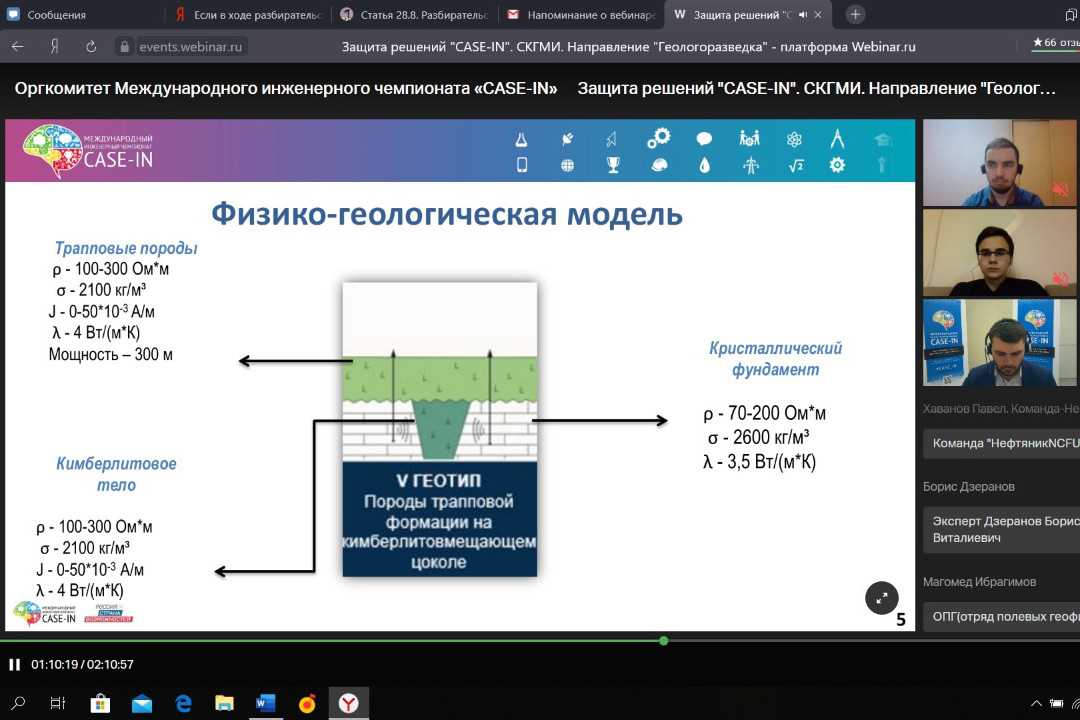1080x720 pixels.
Task: Click the trophy icon in slide header
Action: (x=613, y=165)
